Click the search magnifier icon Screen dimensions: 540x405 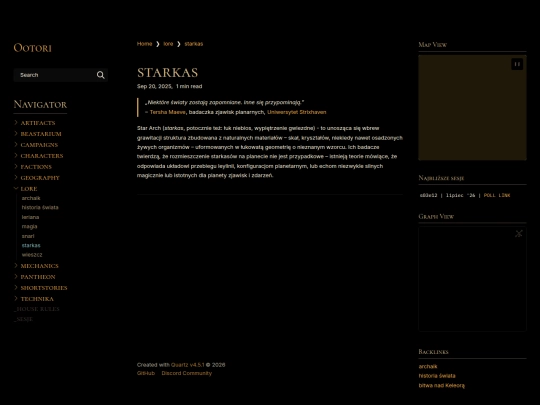pos(101,75)
